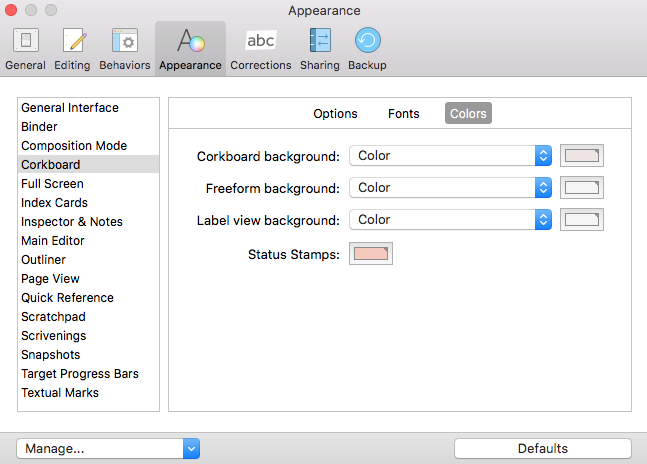Viewport: 647px width, 464px height.
Task: Select Outliner in the appearance list
Action: tap(88, 259)
